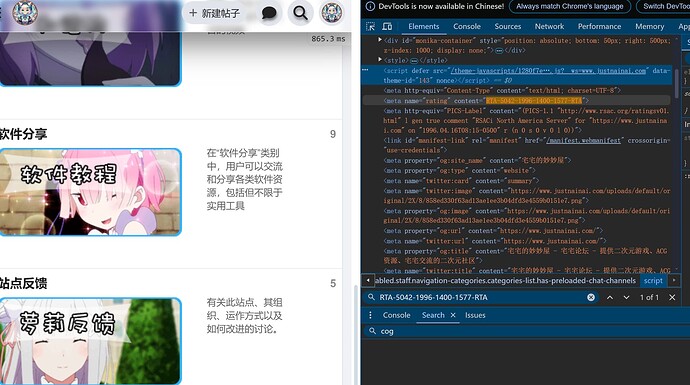
Task: Select the og:url meta line
Action: click(x=493, y=231)
